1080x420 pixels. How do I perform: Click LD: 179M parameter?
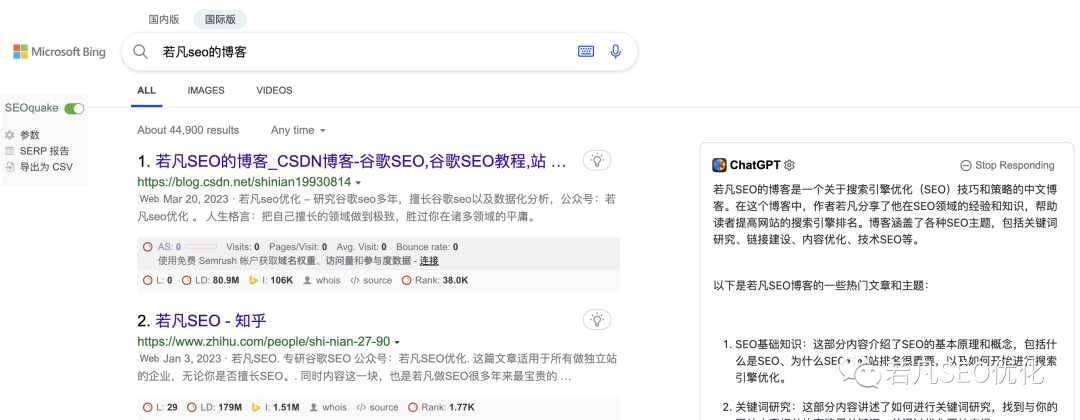coord(214,407)
